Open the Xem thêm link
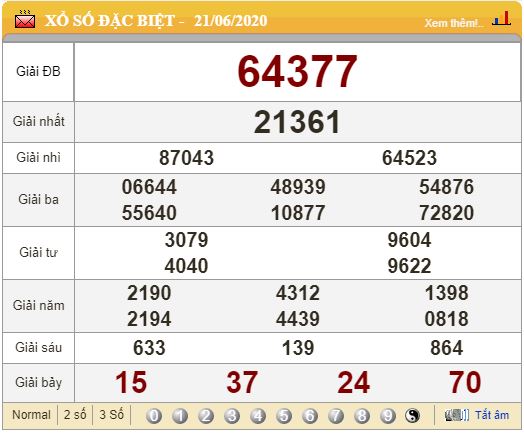The image size is (524, 434). pos(453,23)
